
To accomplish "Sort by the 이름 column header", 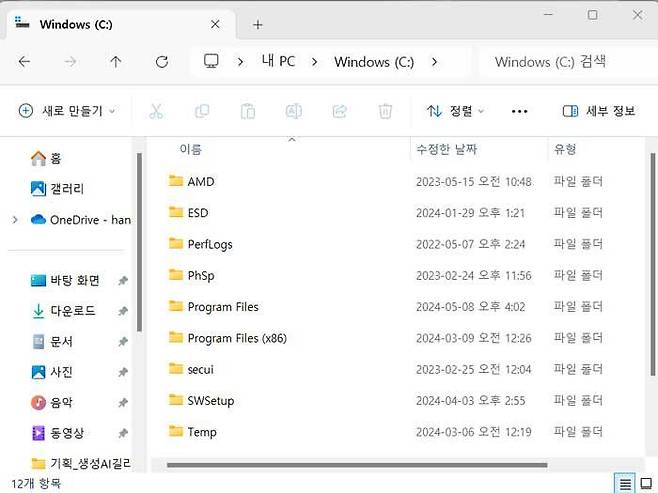I will coord(191,149).
